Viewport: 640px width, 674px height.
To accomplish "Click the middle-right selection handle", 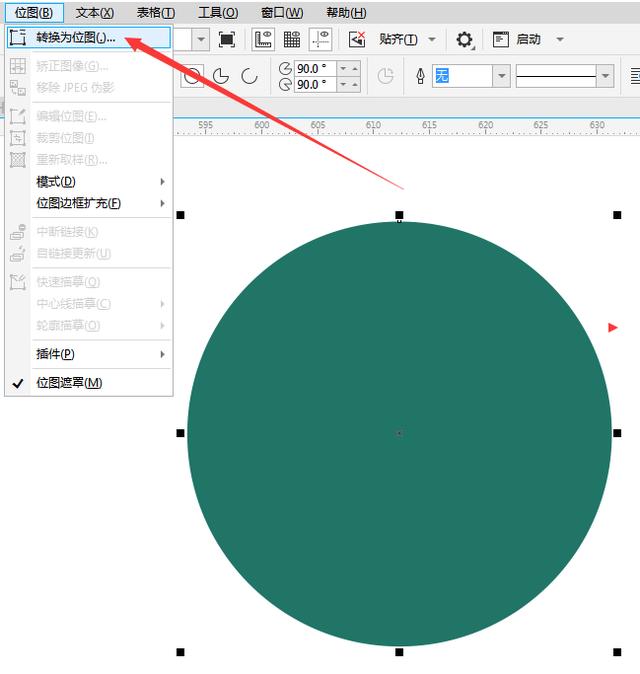I will click(617, 433).
